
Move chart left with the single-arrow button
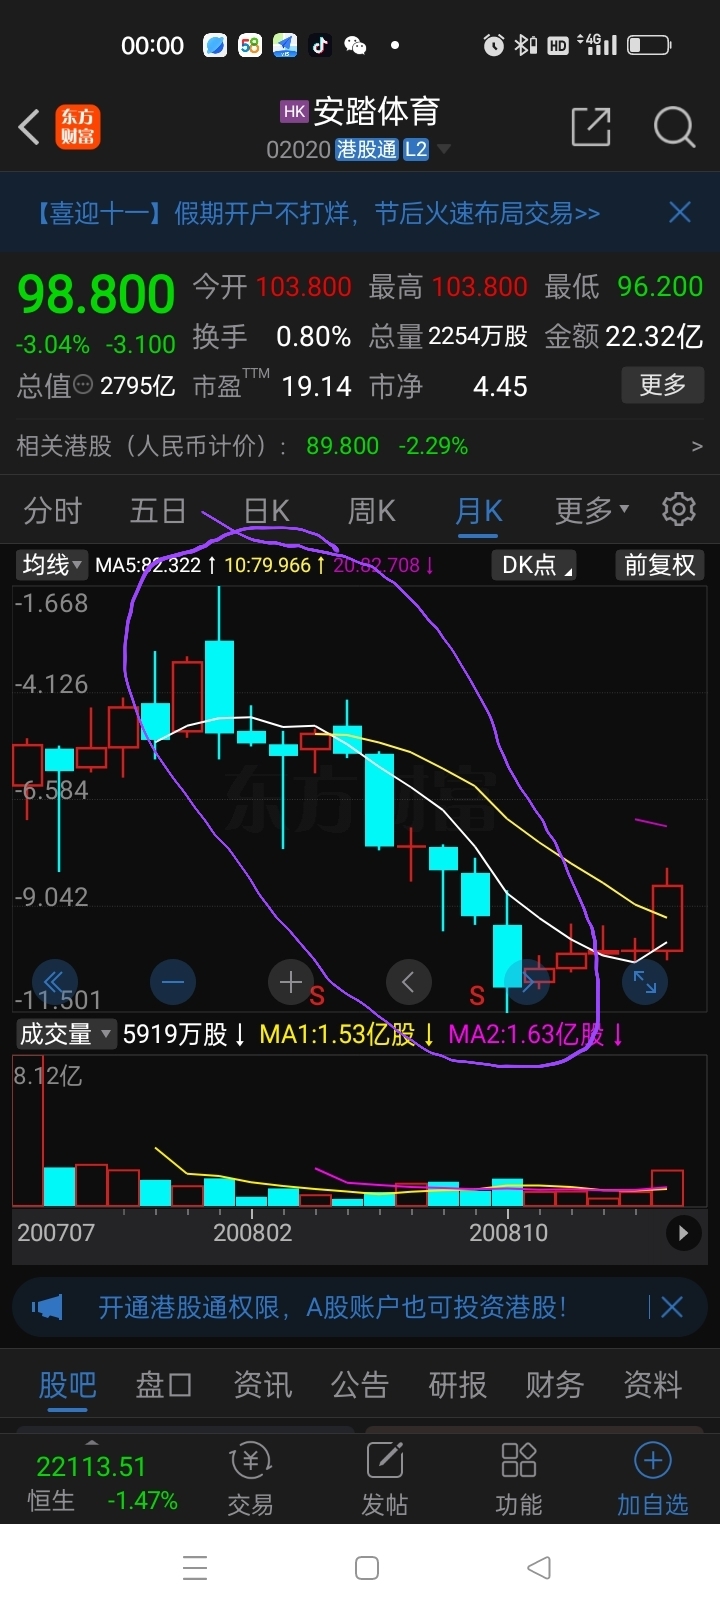(408, 983)
